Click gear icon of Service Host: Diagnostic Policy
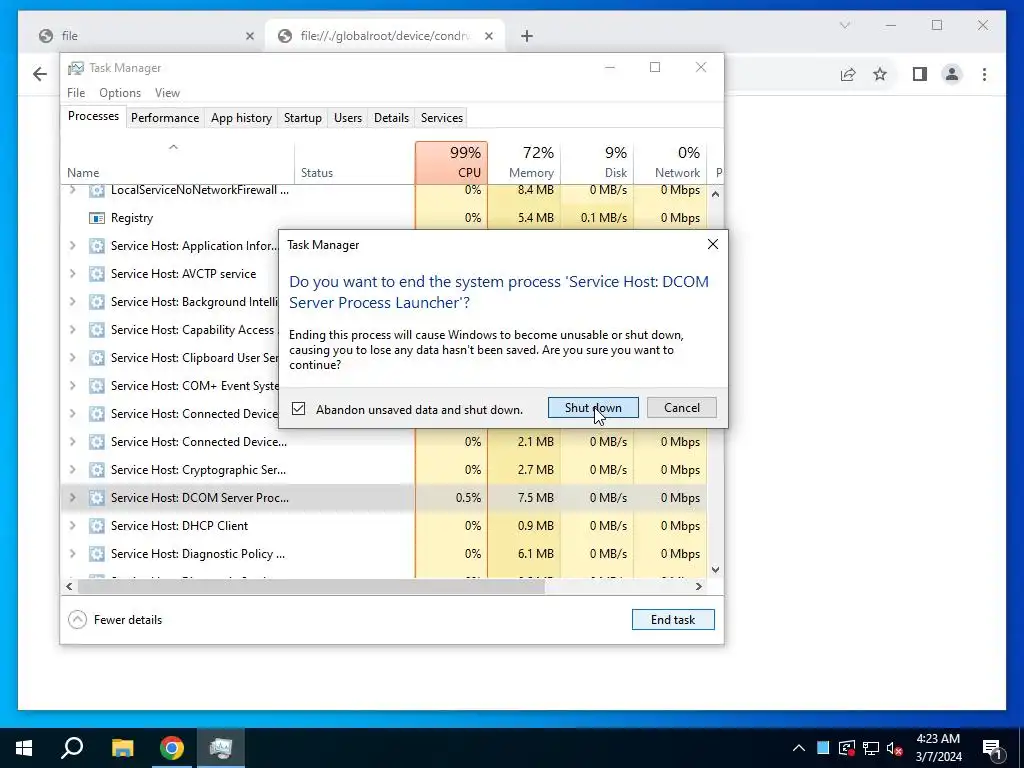The image size is (1024, 768). [97, 554]
